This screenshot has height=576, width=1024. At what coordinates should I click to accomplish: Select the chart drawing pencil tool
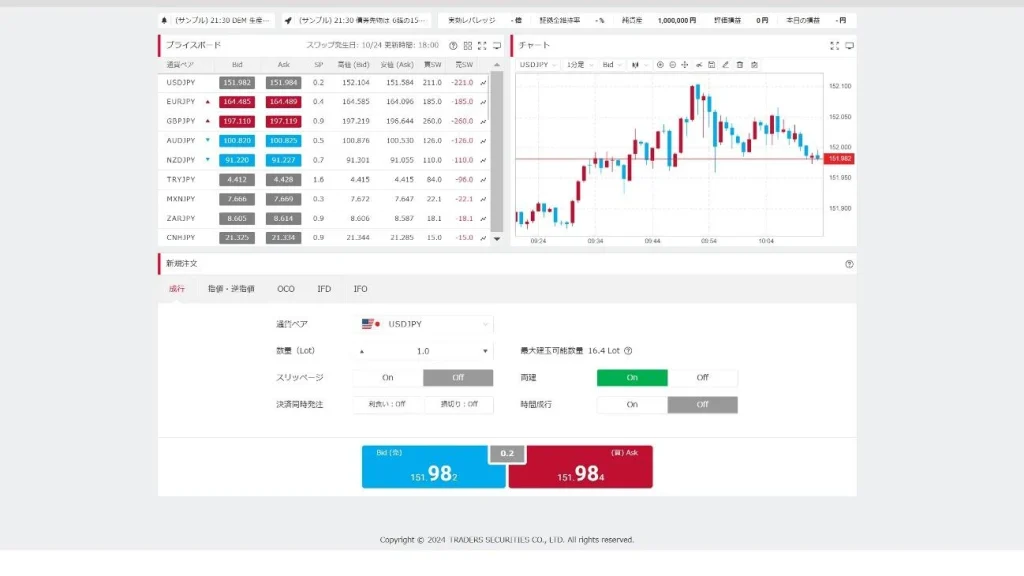[726, 65]
